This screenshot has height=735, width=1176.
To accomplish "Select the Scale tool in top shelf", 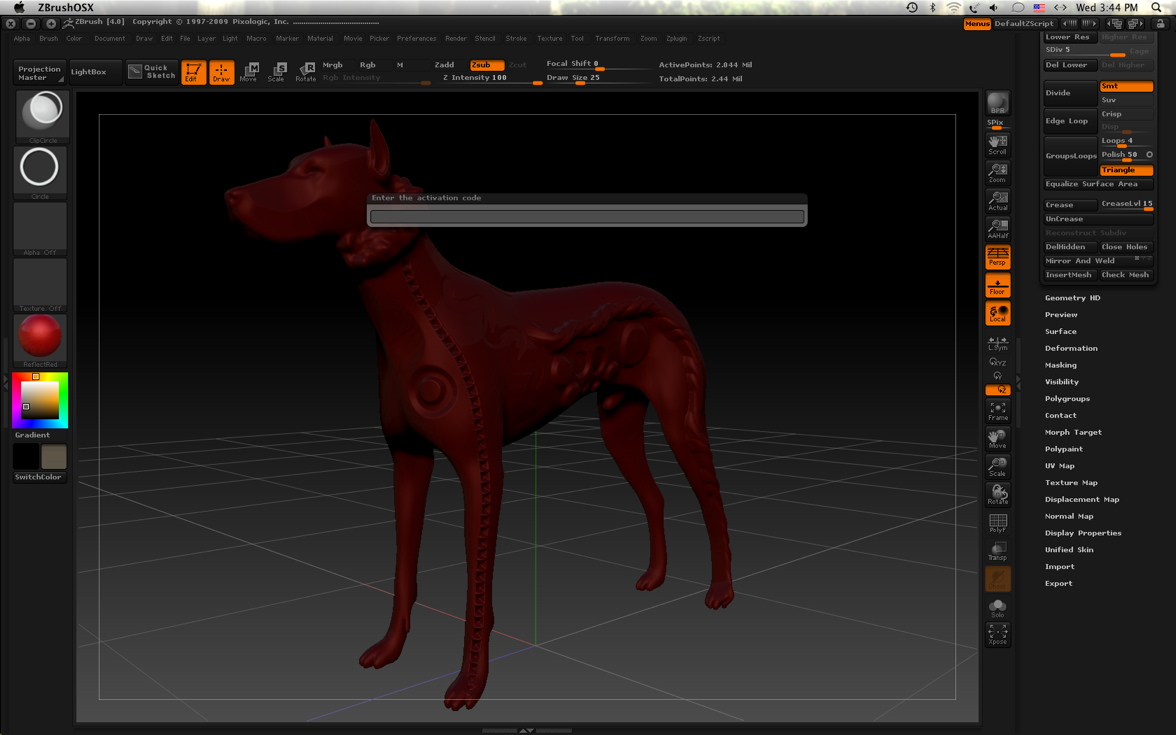I will tap(277, 72).
